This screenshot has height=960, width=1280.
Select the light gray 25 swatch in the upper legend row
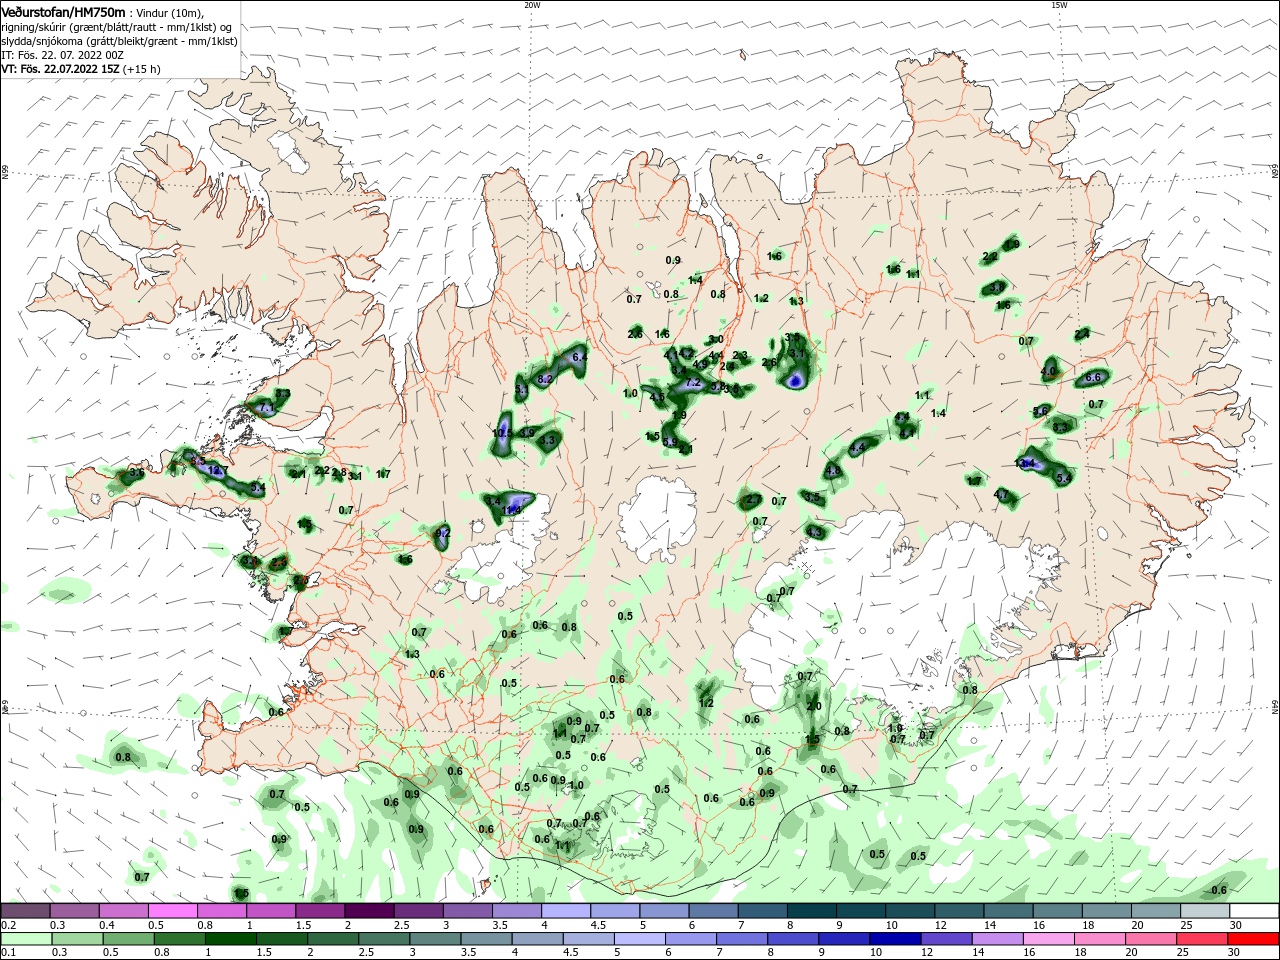(1204, 910)
